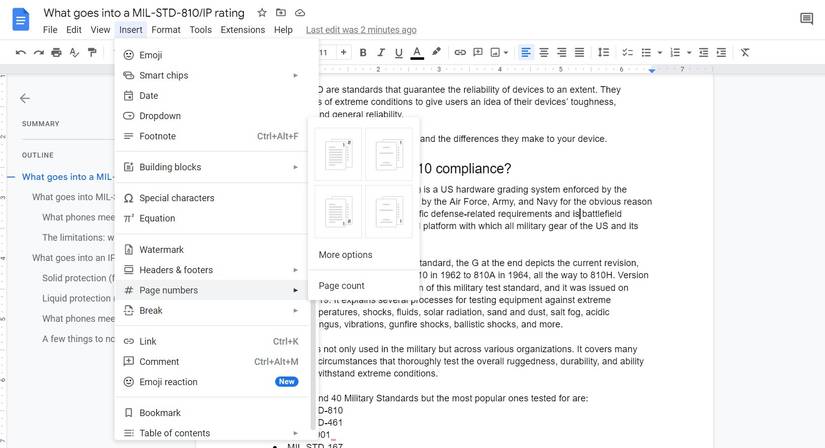Add comment from toolbar
Viewport: 825px width, 448px height.
point(478,53)
